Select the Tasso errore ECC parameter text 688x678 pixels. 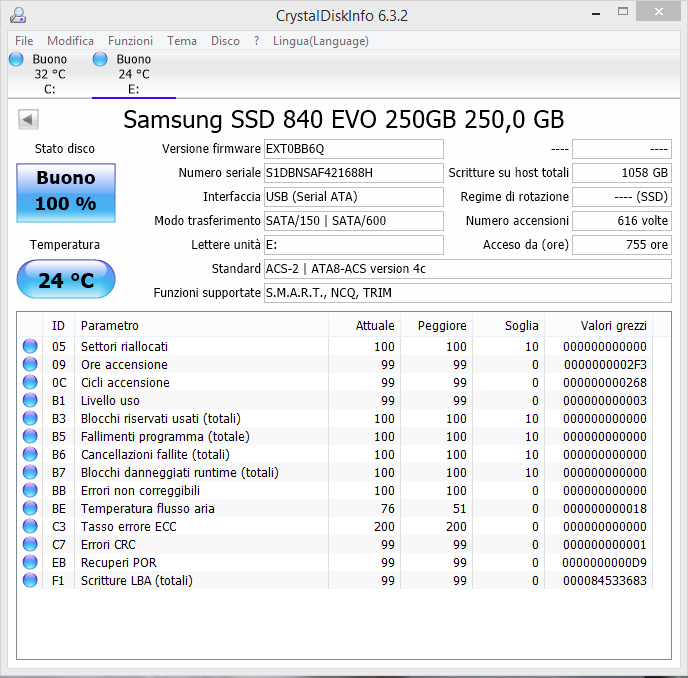pyautogui.click(x=129, y=527)
